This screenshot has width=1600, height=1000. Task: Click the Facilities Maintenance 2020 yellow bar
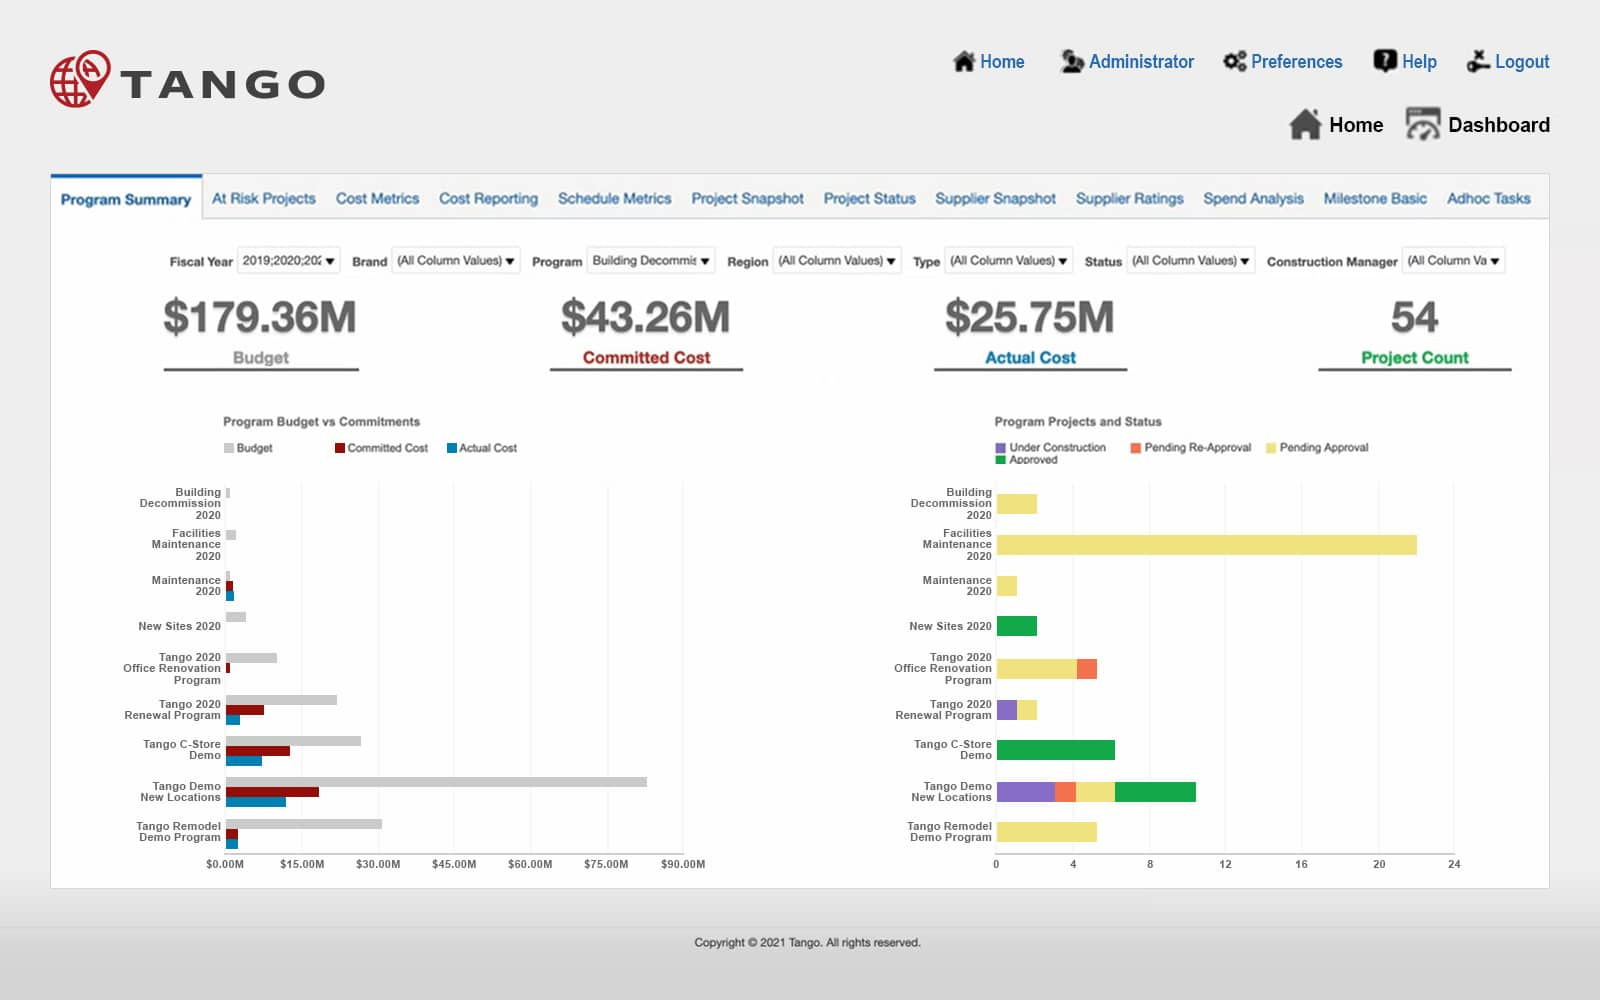(x=1206, y=545)
